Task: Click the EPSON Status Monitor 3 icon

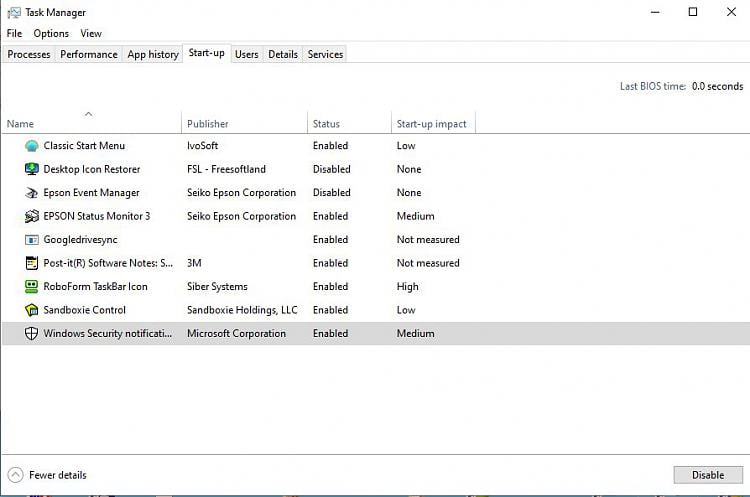Action: 31,216
